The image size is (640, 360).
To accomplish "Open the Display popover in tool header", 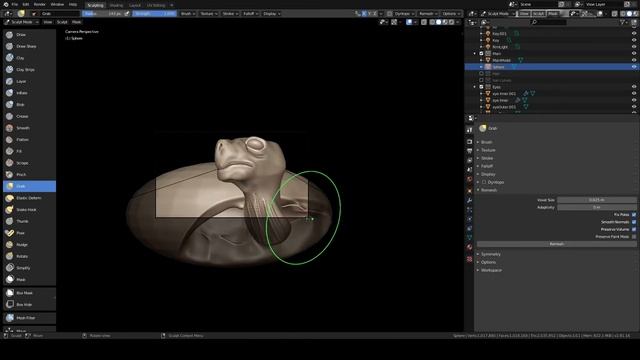I will 271,13.
